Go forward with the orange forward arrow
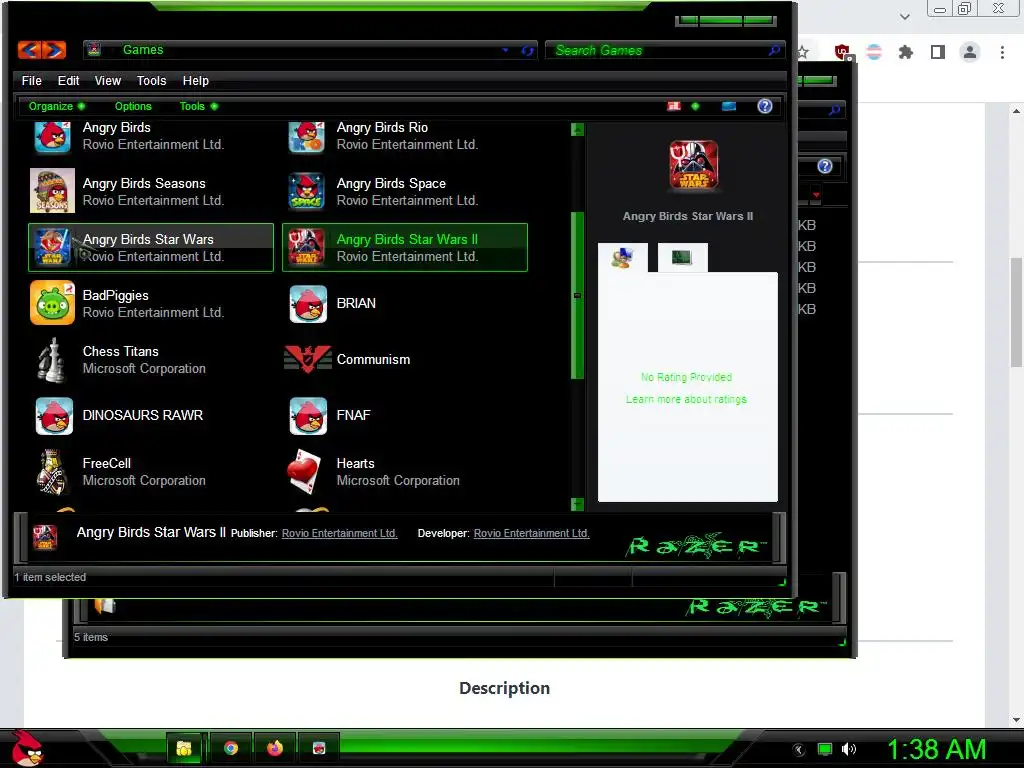 coord(54,50)
